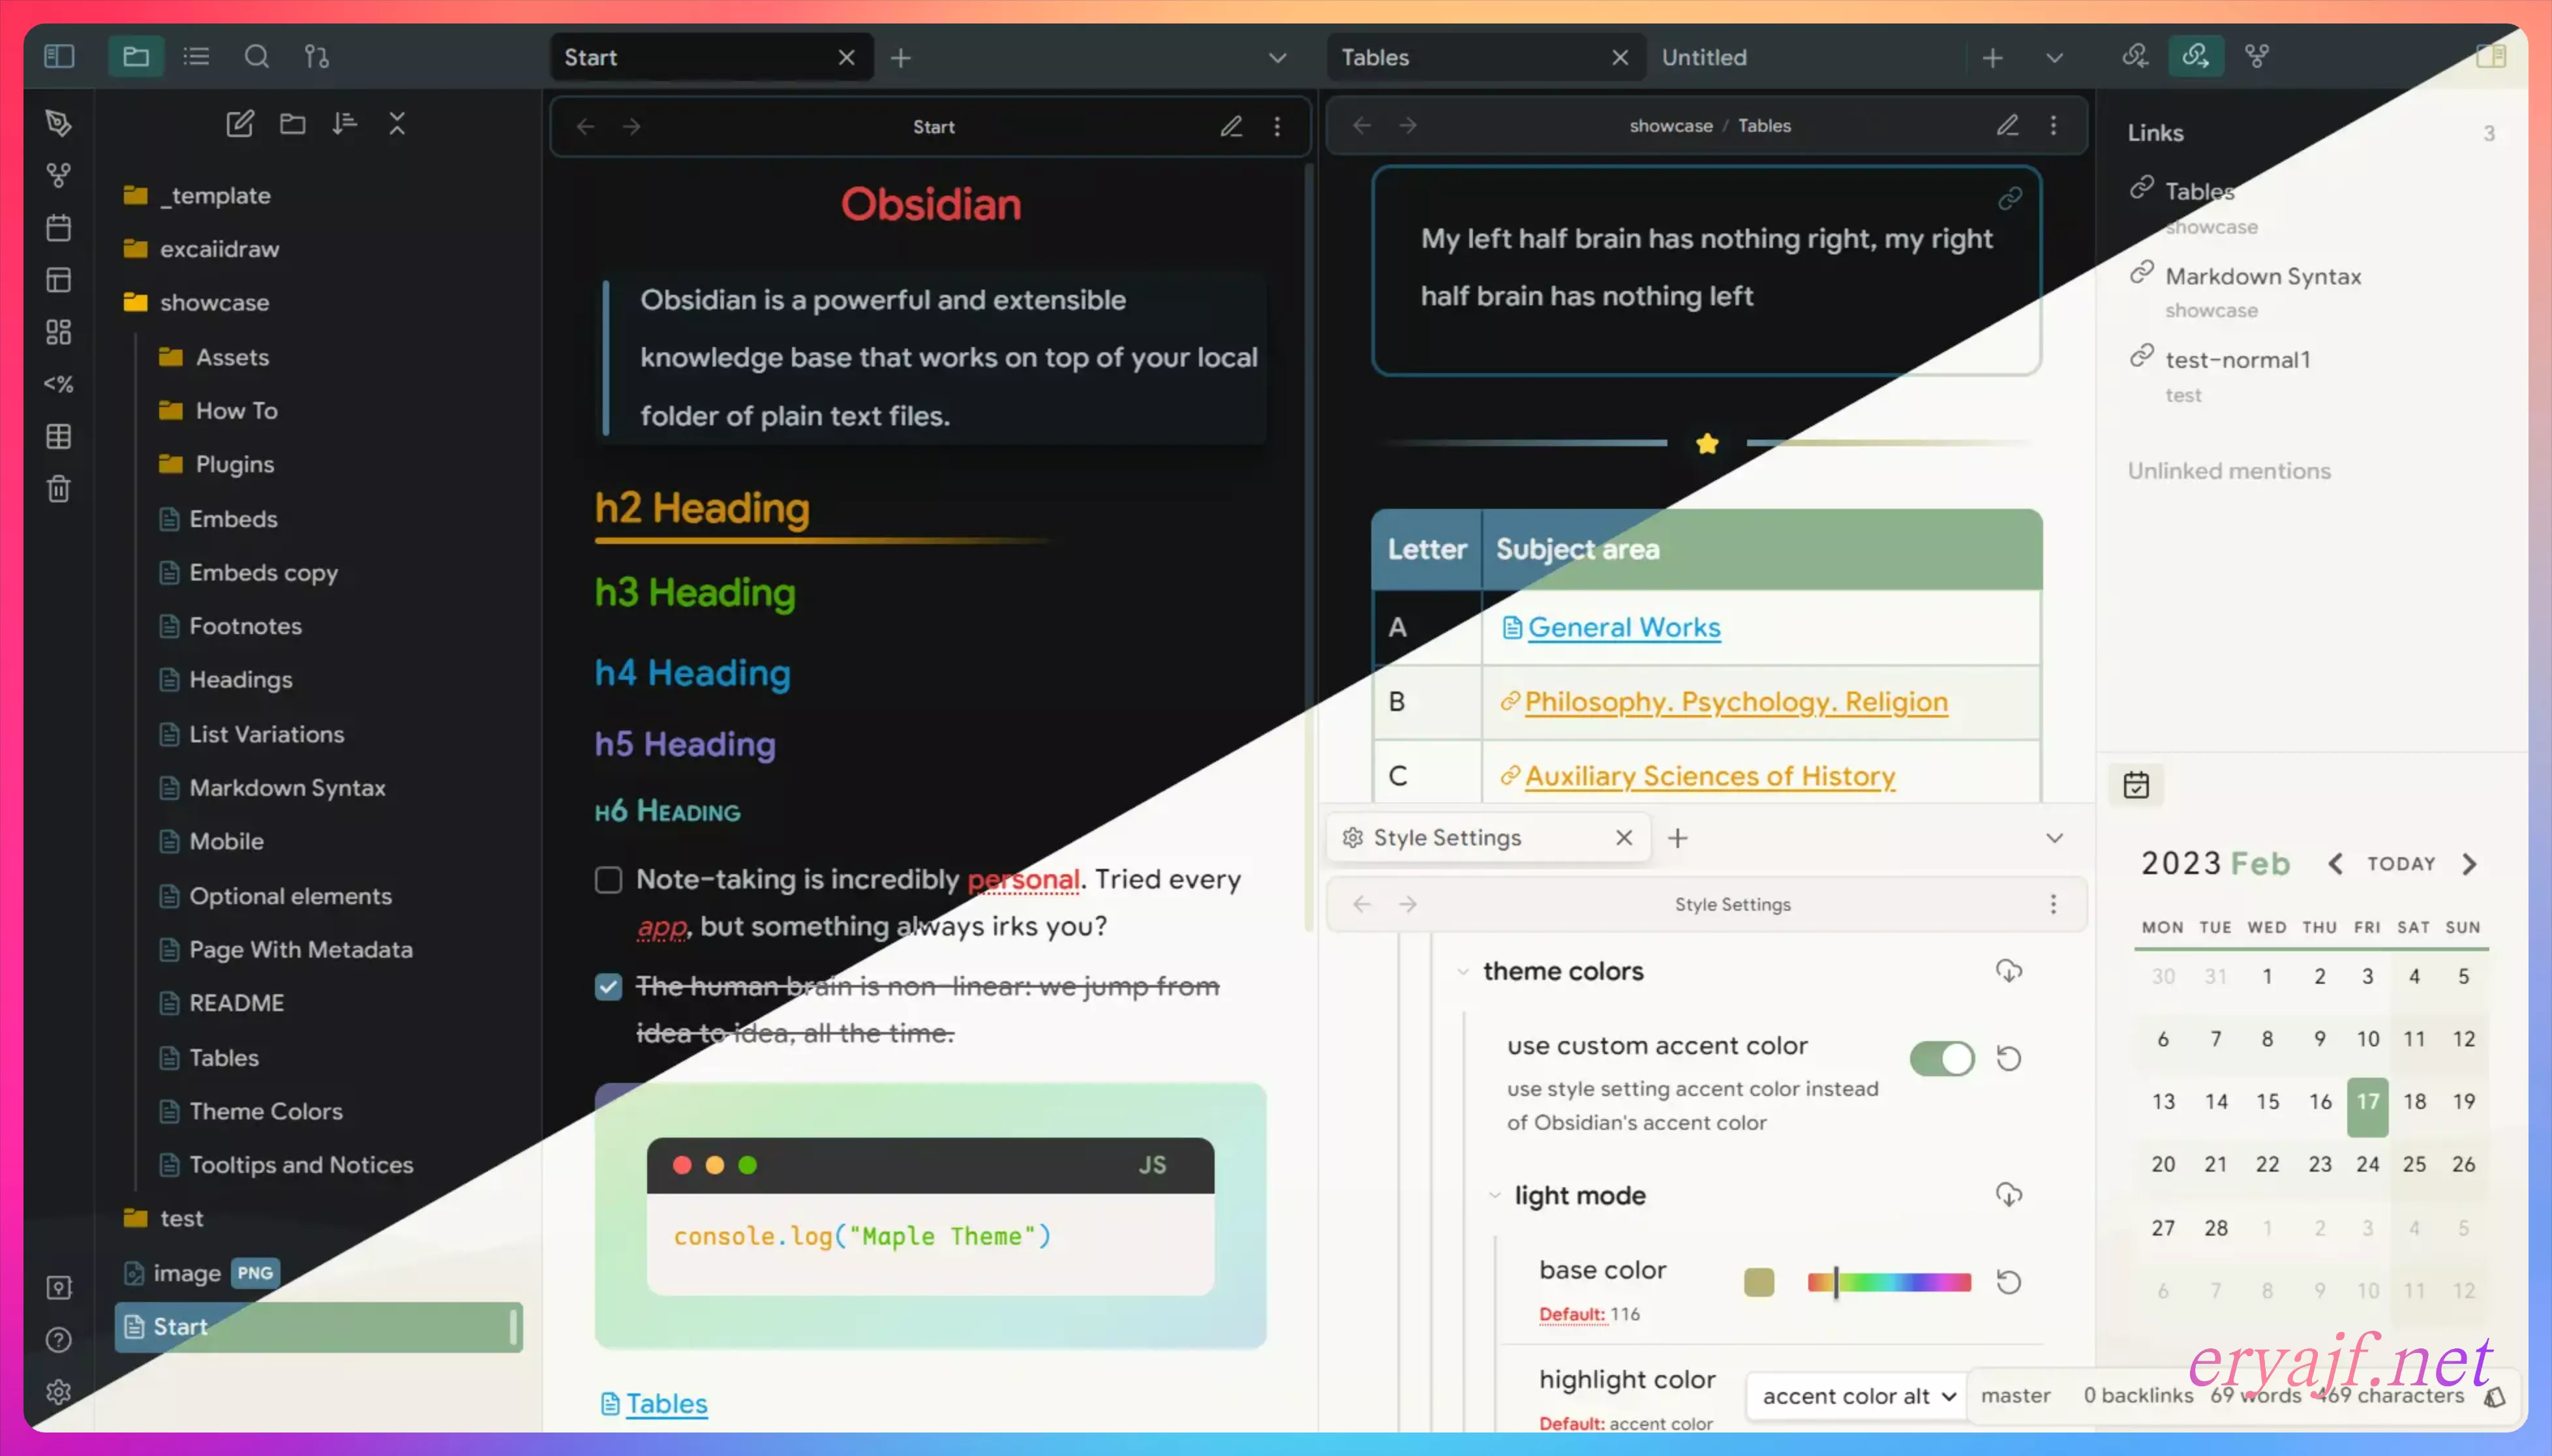Check the Note-taking task checkbox
This screenshot has height=1456, width=2552.
coord(608,880)
